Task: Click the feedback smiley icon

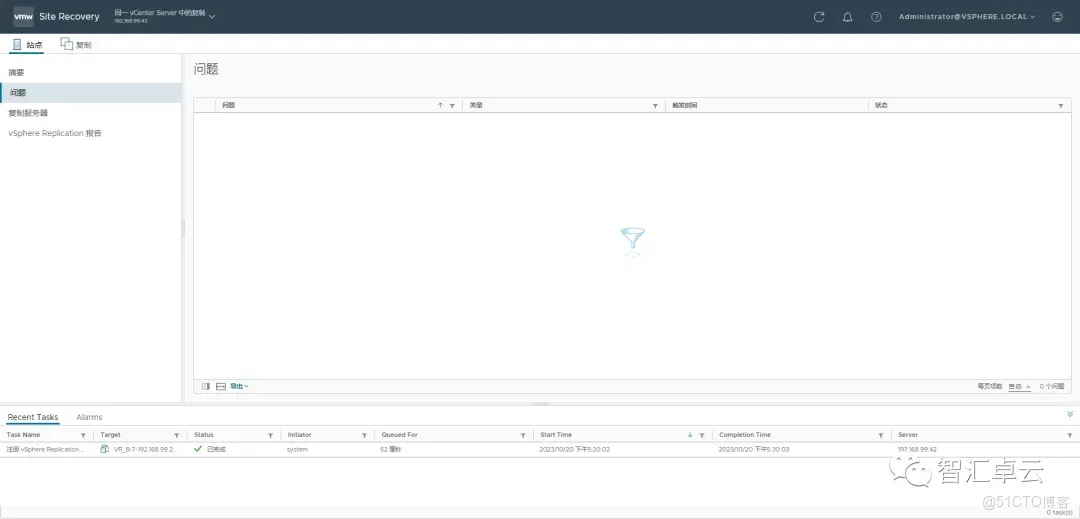Action: point(1058,17)
